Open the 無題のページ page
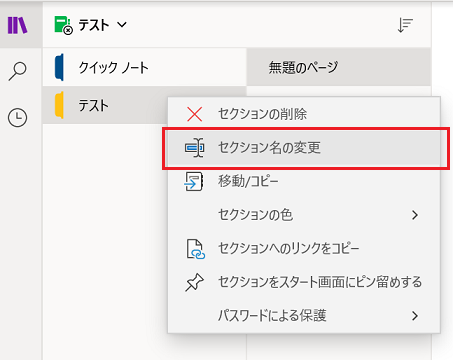 339,67
